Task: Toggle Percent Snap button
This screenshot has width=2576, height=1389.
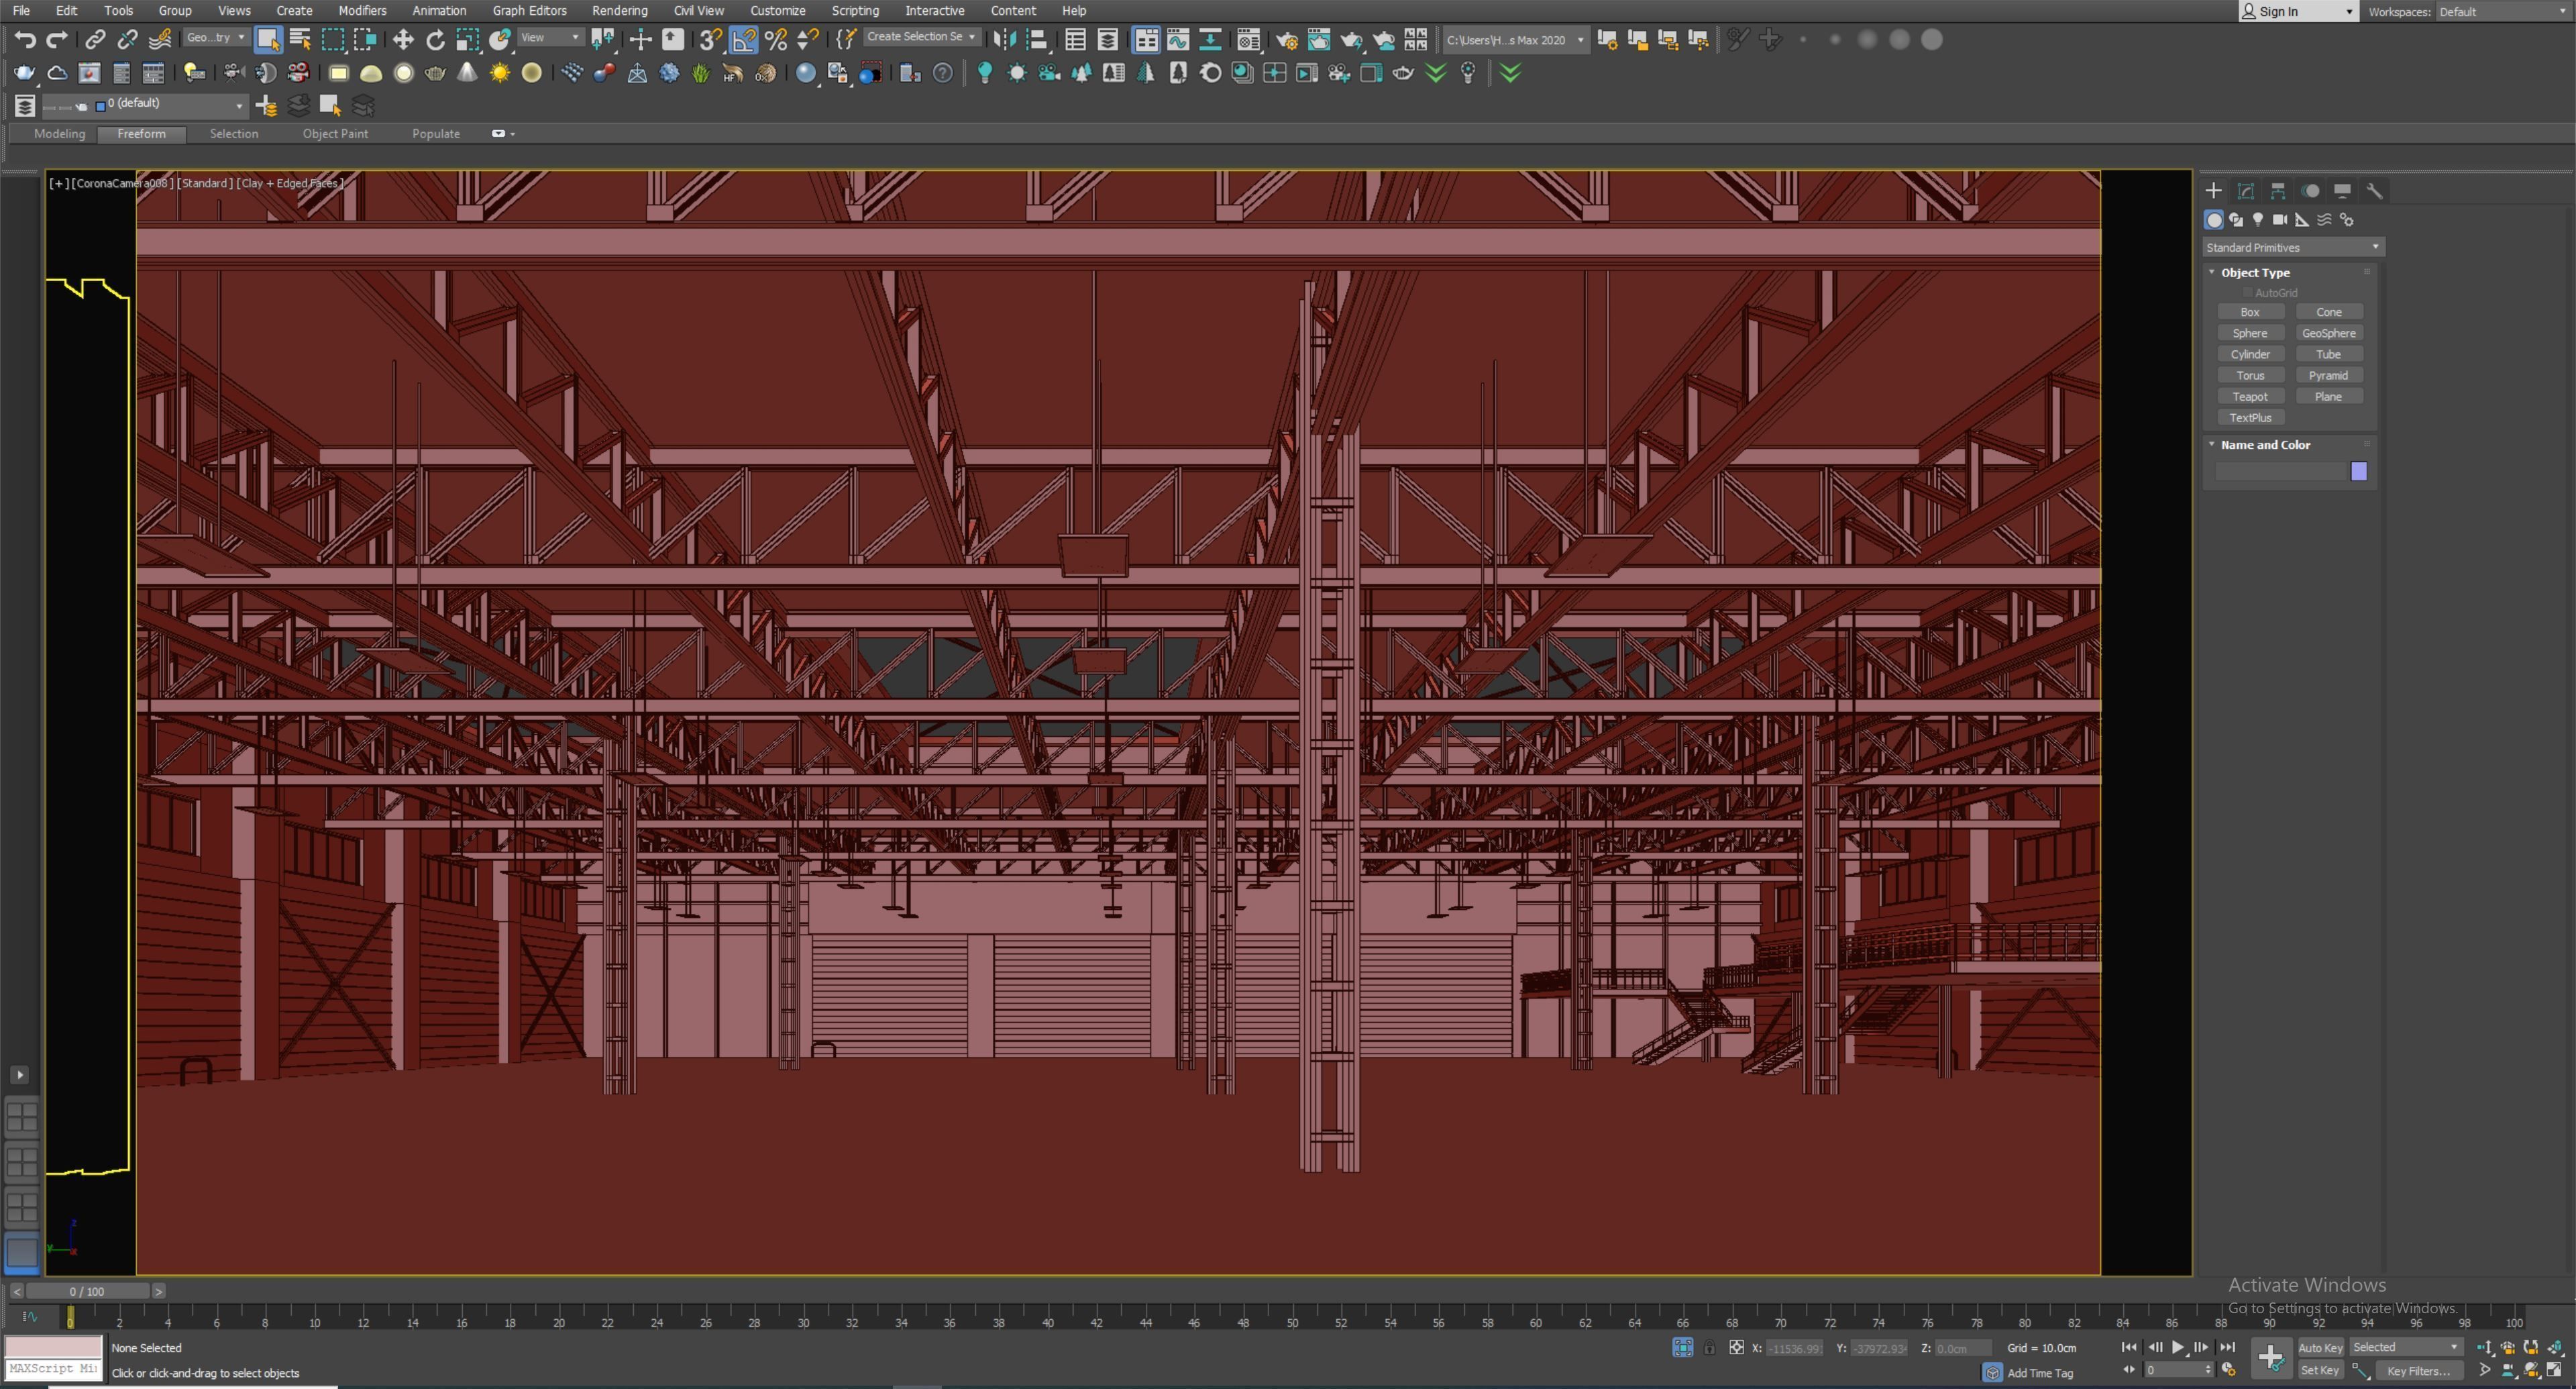Action: pyautogui.click(x=776, y=40)
